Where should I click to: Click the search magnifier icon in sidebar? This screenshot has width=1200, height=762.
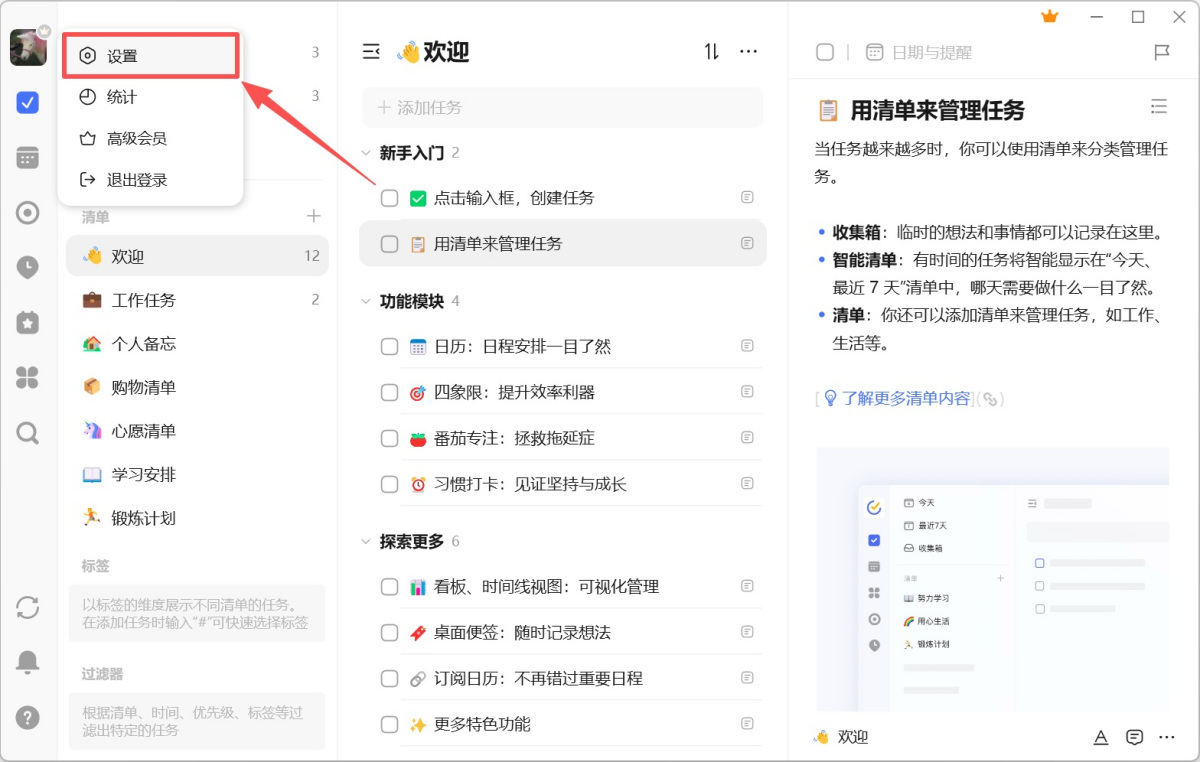point(28,432)
